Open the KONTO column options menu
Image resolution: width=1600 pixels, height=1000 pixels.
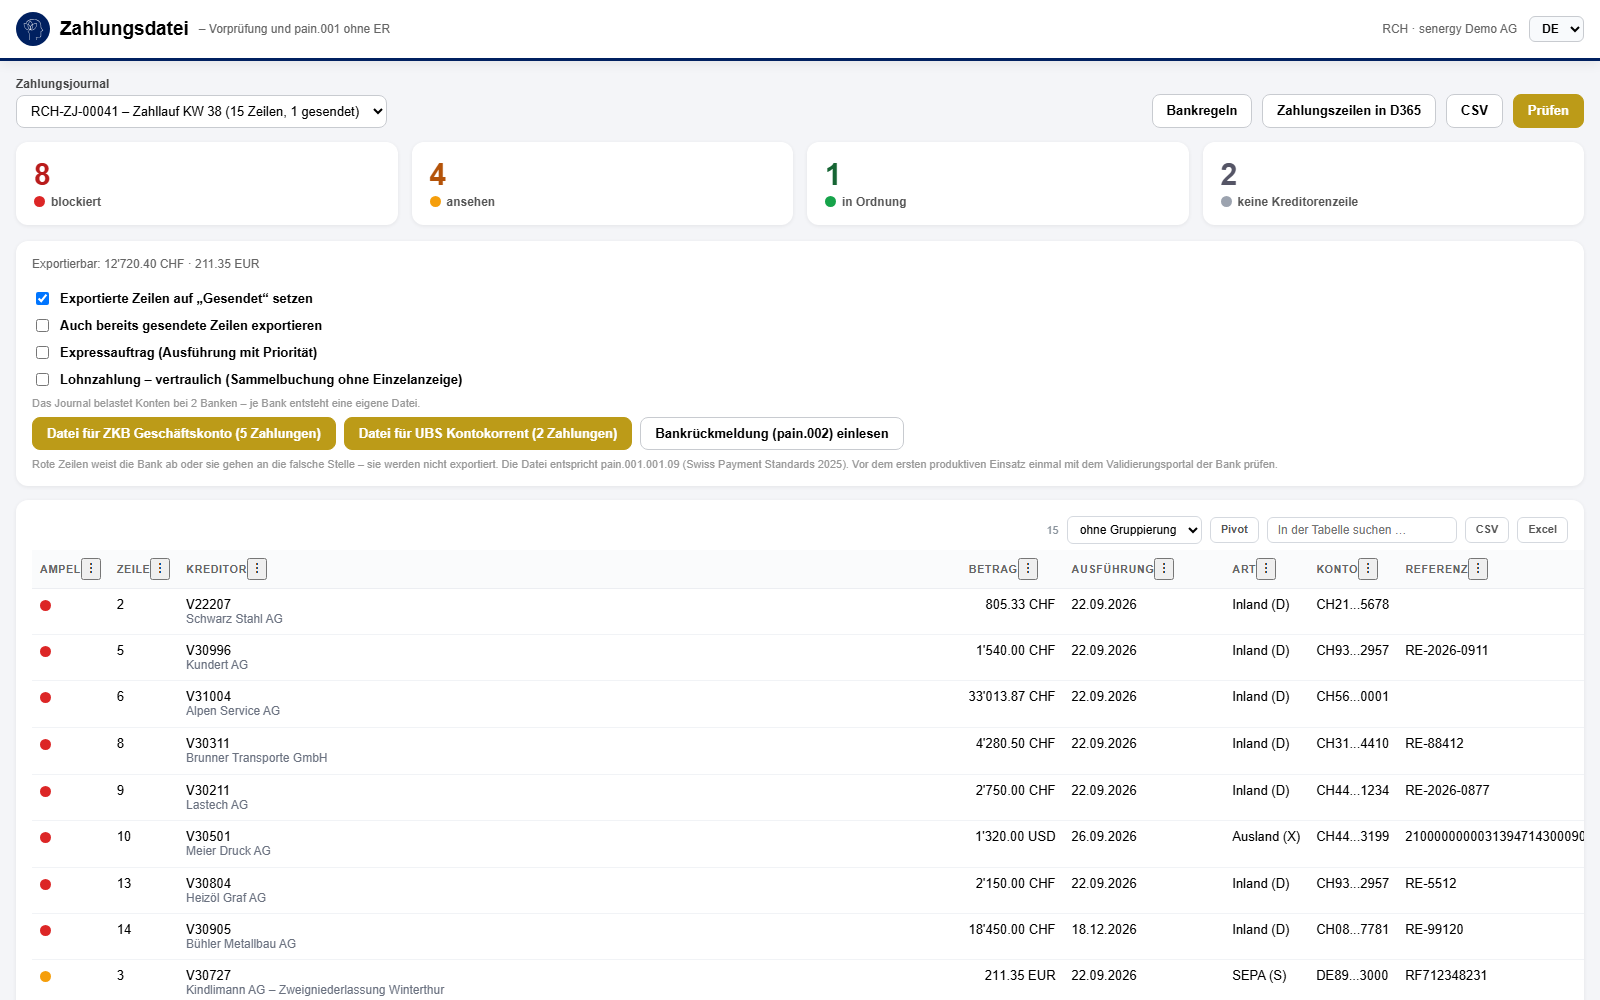pyautogui.click(x=1369, y=569)
